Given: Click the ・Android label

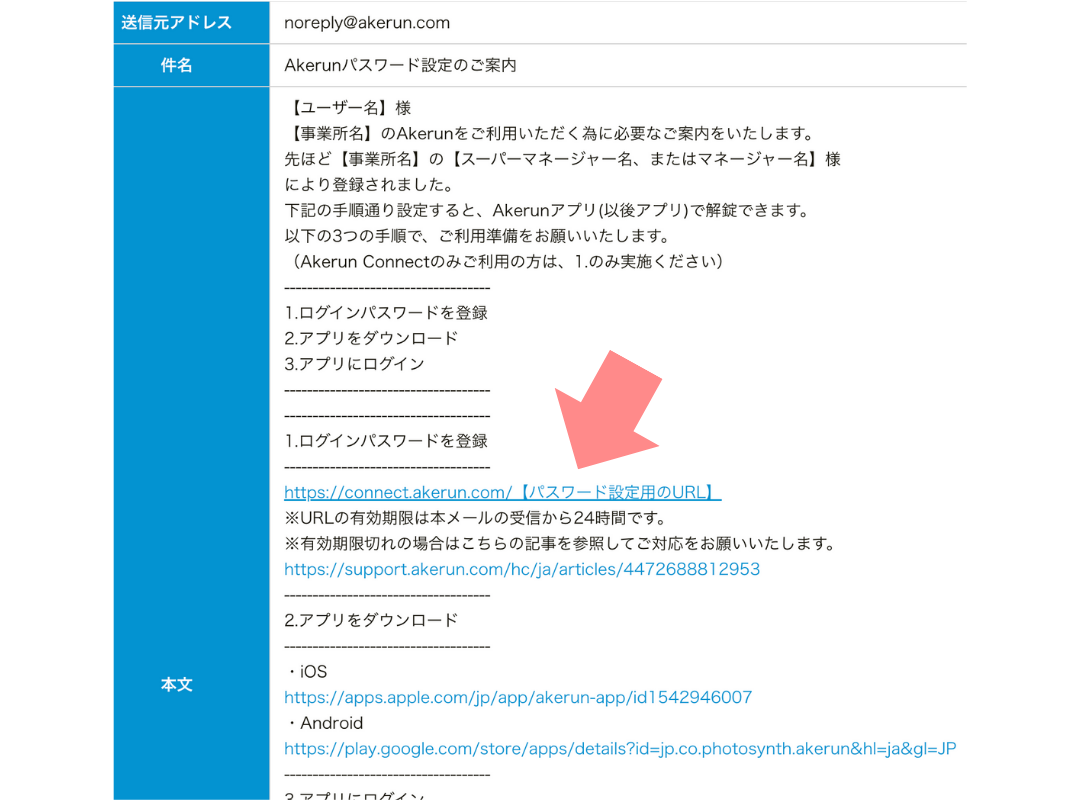Looking at the screenshot, I should coord(323,723).
